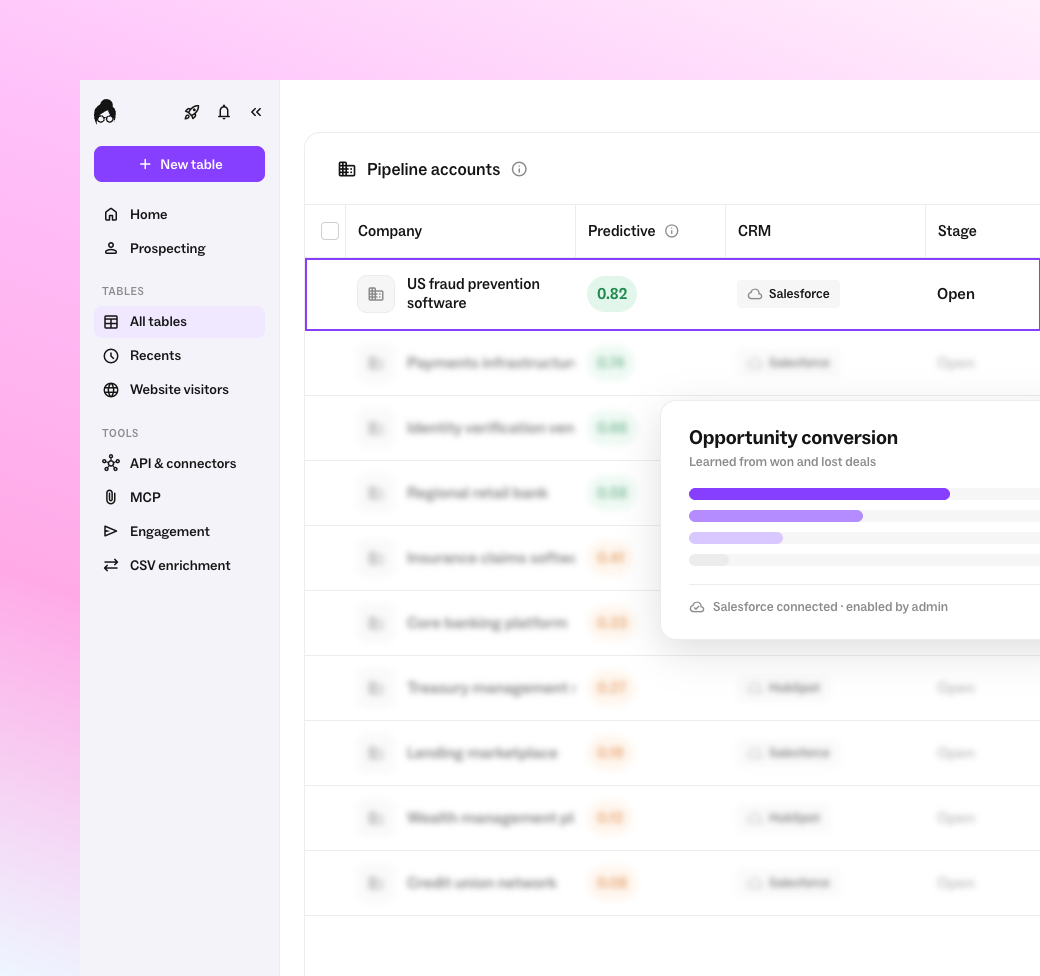The width and height of the screenshot is (1040, 976).
Task: Collapse the sidebar with the double chevron
Action: pos(256,112)
